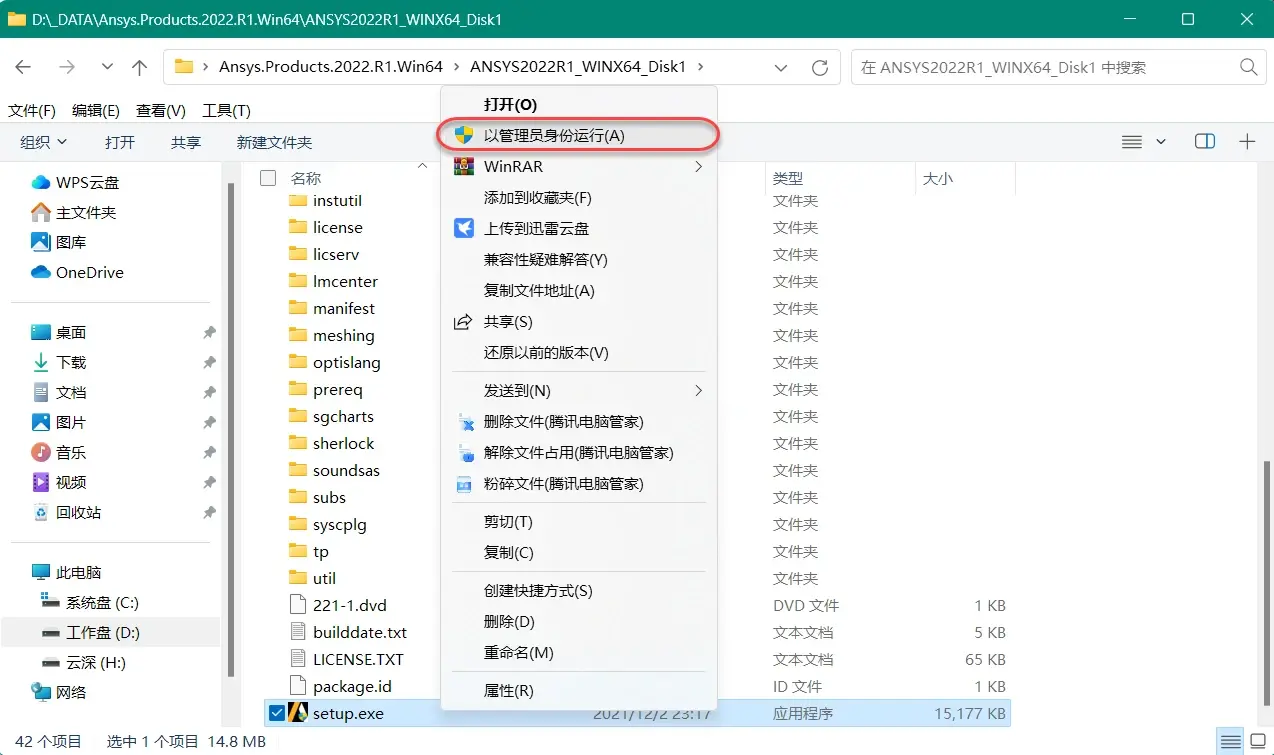The width and height of the screenshot is (1274, 755).
Task: Select 剪切(T) in context menu
Action: 578,521
